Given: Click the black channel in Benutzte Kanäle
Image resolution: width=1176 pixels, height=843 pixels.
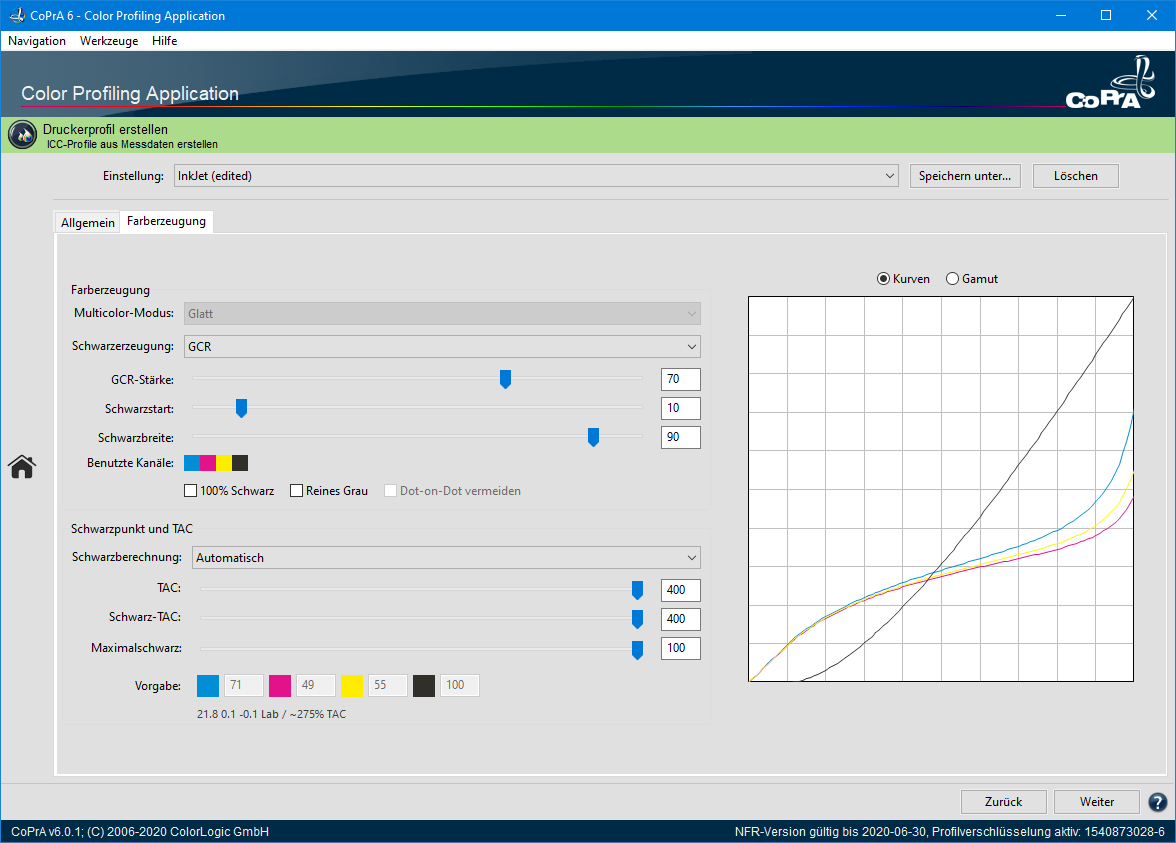Looking at the screenshot, I should click(240, 463).
